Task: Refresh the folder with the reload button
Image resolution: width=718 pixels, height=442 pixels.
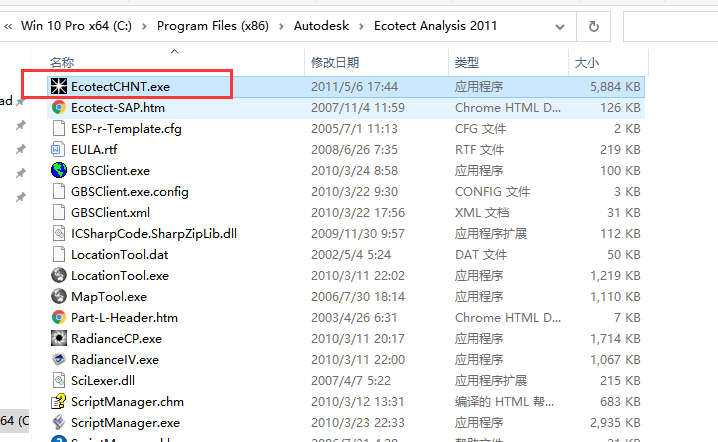Action: point(593,27)
